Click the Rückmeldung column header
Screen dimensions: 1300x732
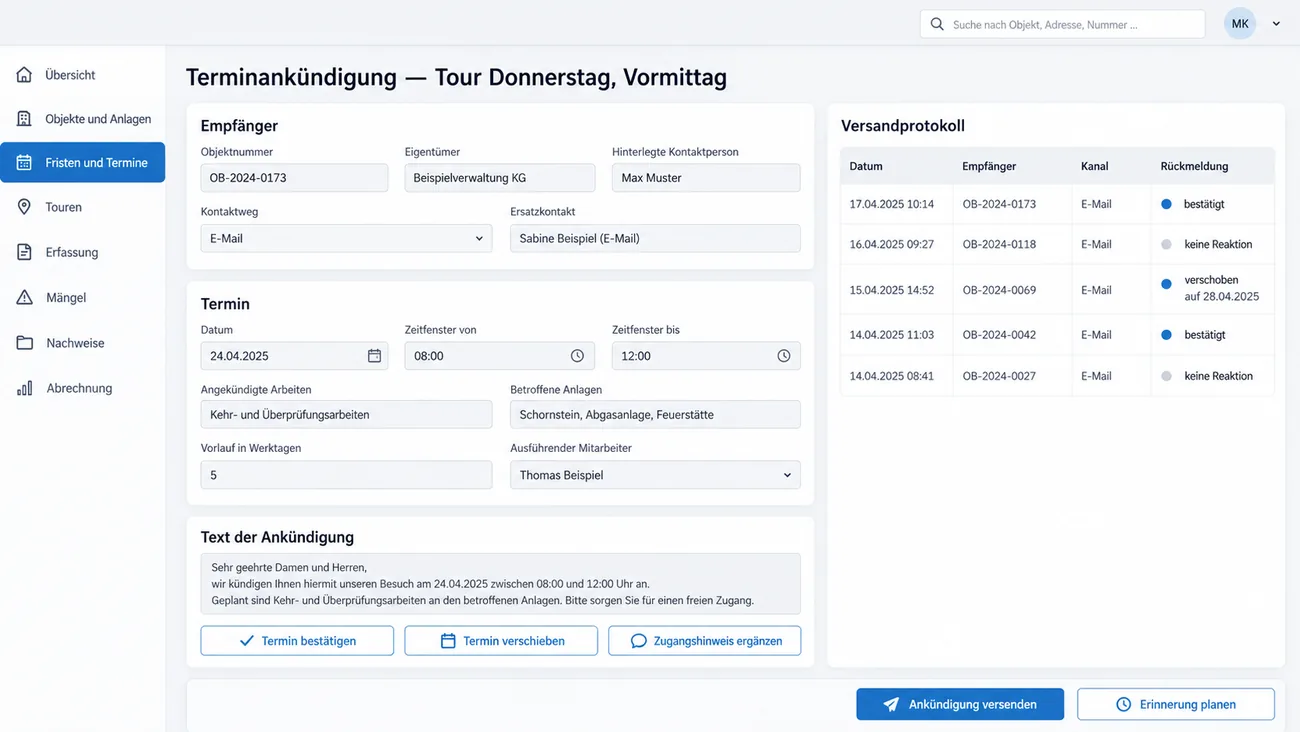click(1194, 166)
